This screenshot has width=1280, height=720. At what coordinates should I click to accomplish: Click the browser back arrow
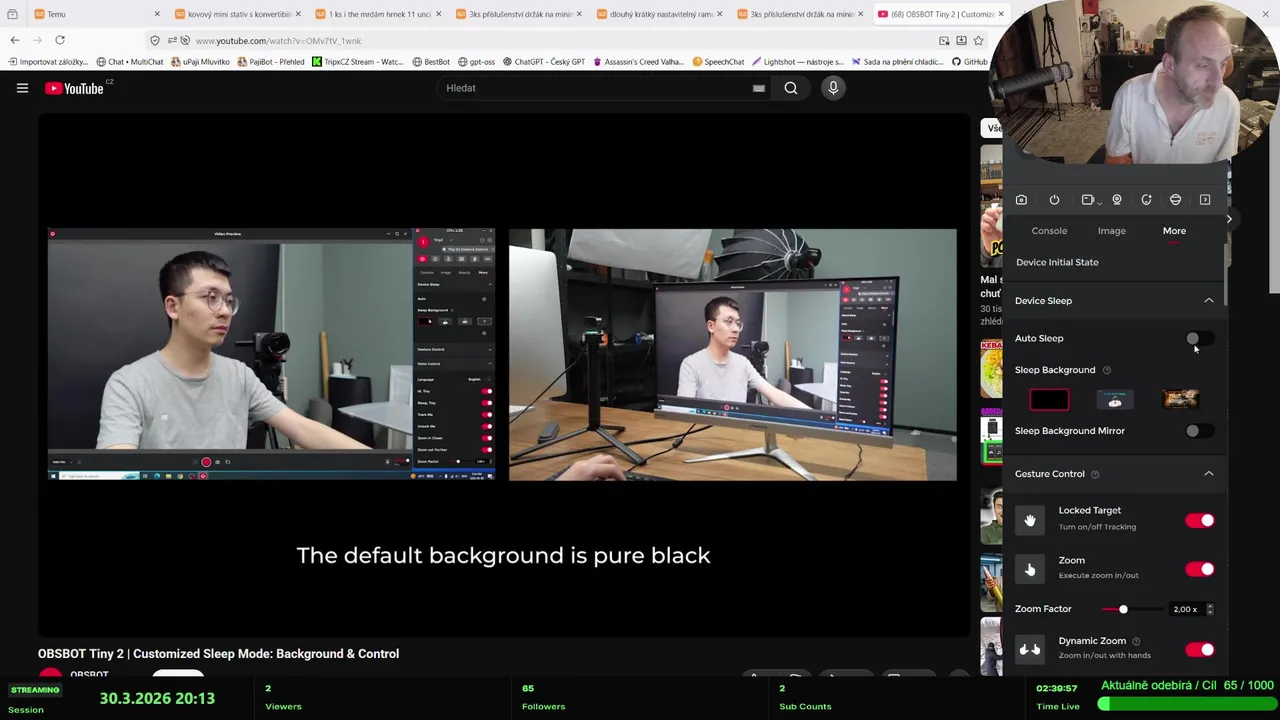point(15,40)
